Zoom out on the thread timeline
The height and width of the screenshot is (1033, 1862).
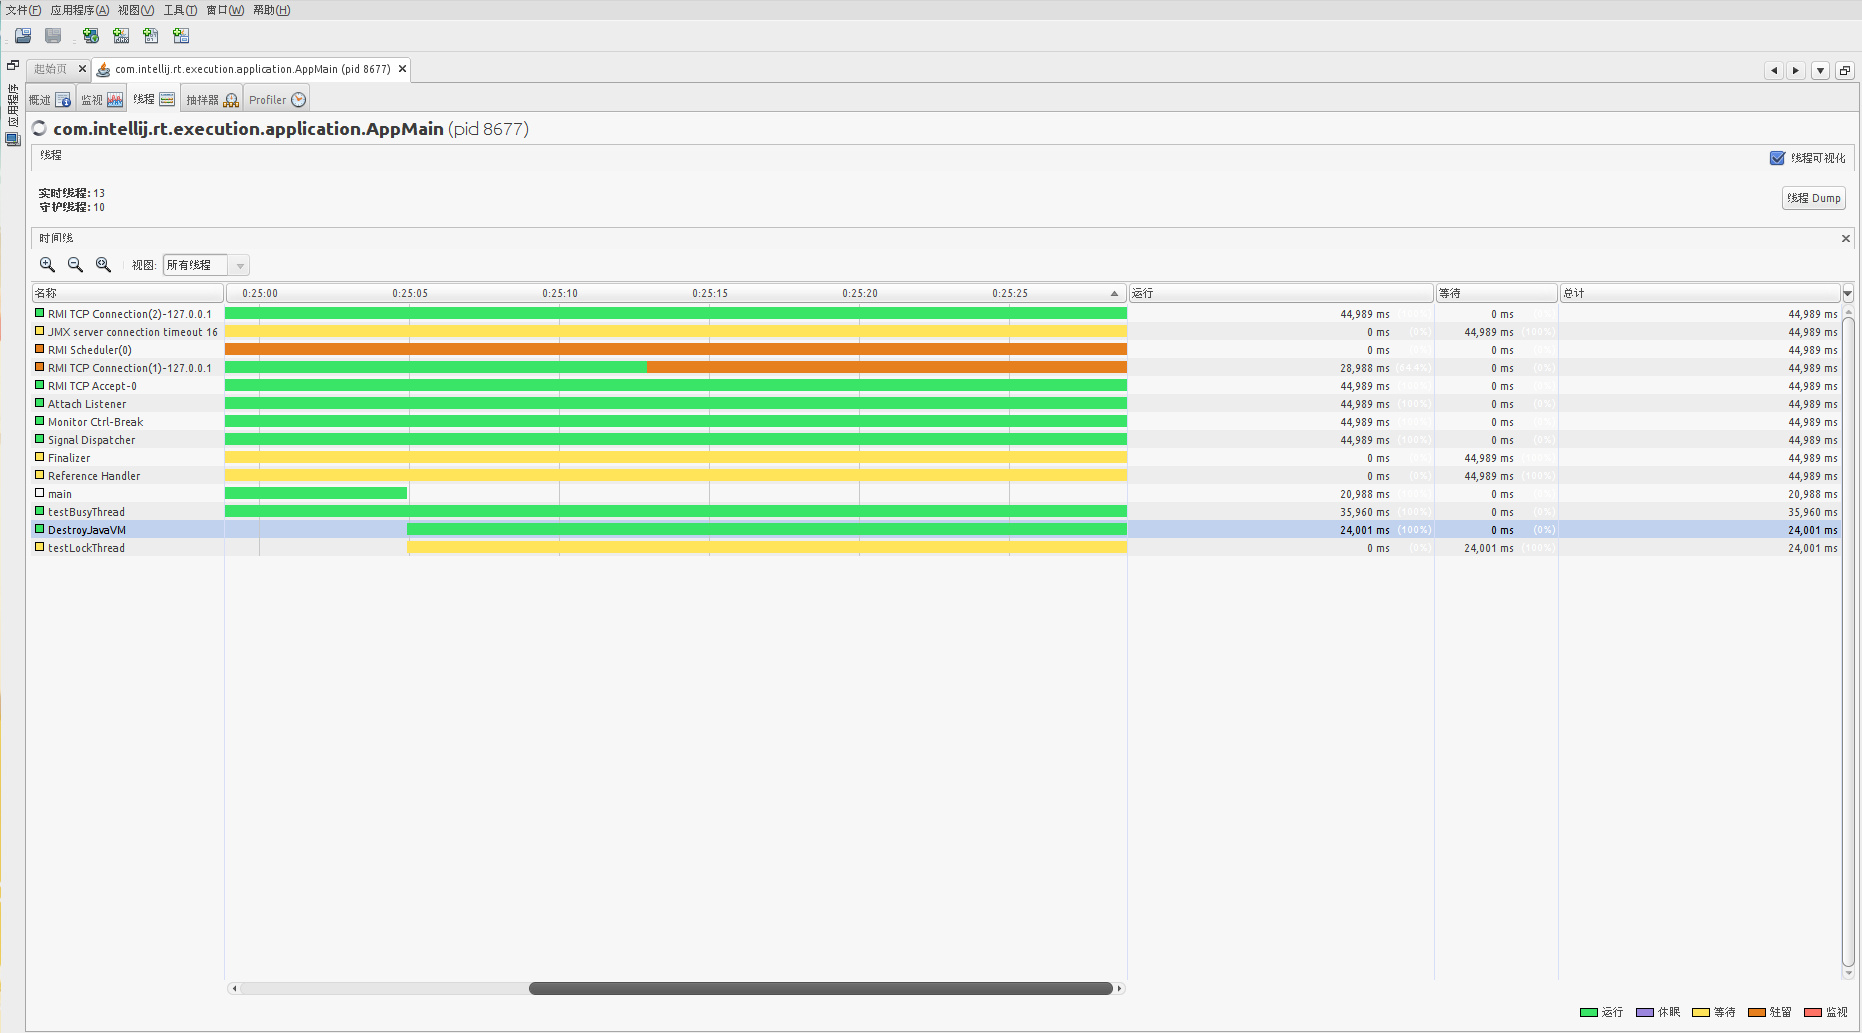[75, 265]
